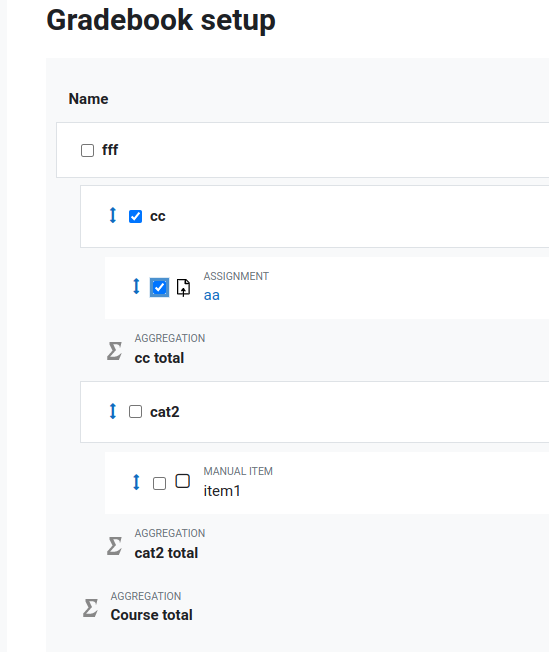
Task: Click the sigma icon for cc total
Action: tap(114, 351)
